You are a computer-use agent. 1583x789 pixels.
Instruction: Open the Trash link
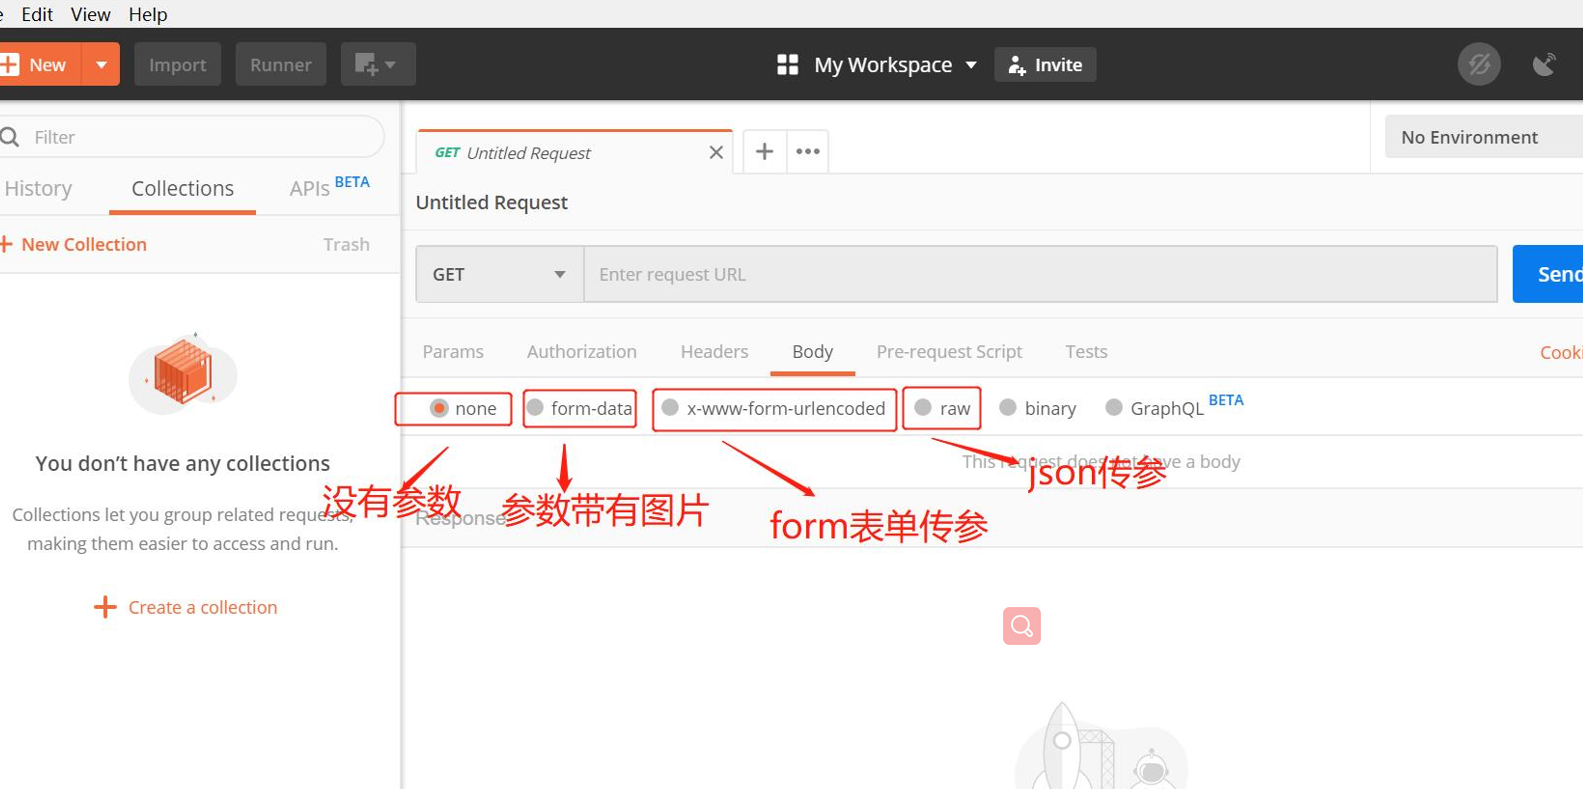point(346,244)
